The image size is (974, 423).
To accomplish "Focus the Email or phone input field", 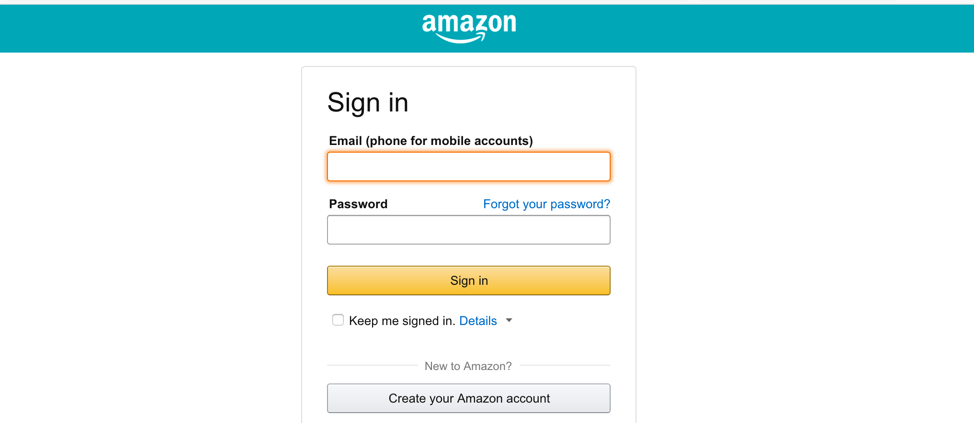I will (469, 166).
